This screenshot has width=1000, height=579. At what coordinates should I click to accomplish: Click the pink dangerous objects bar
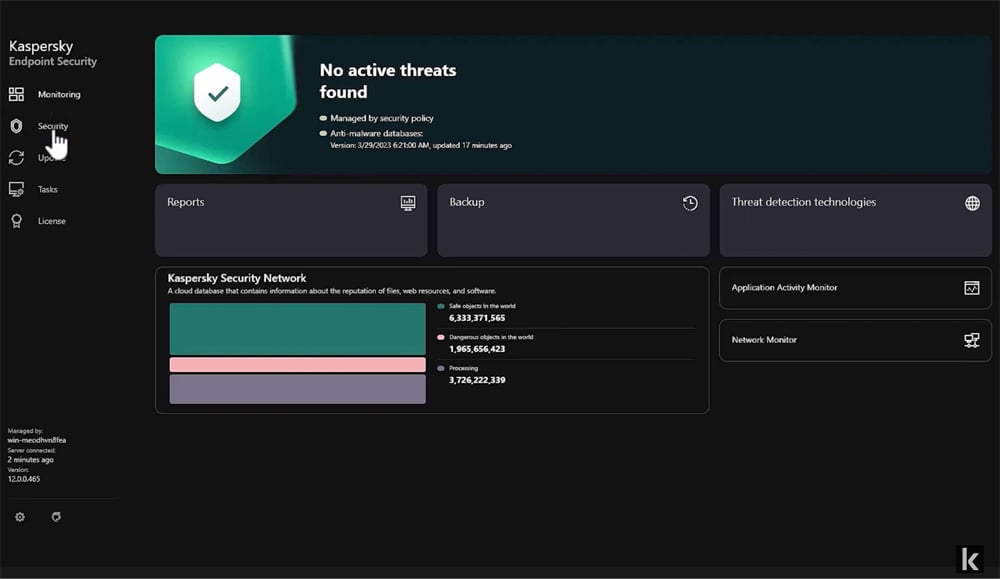[x=297, y=365]
